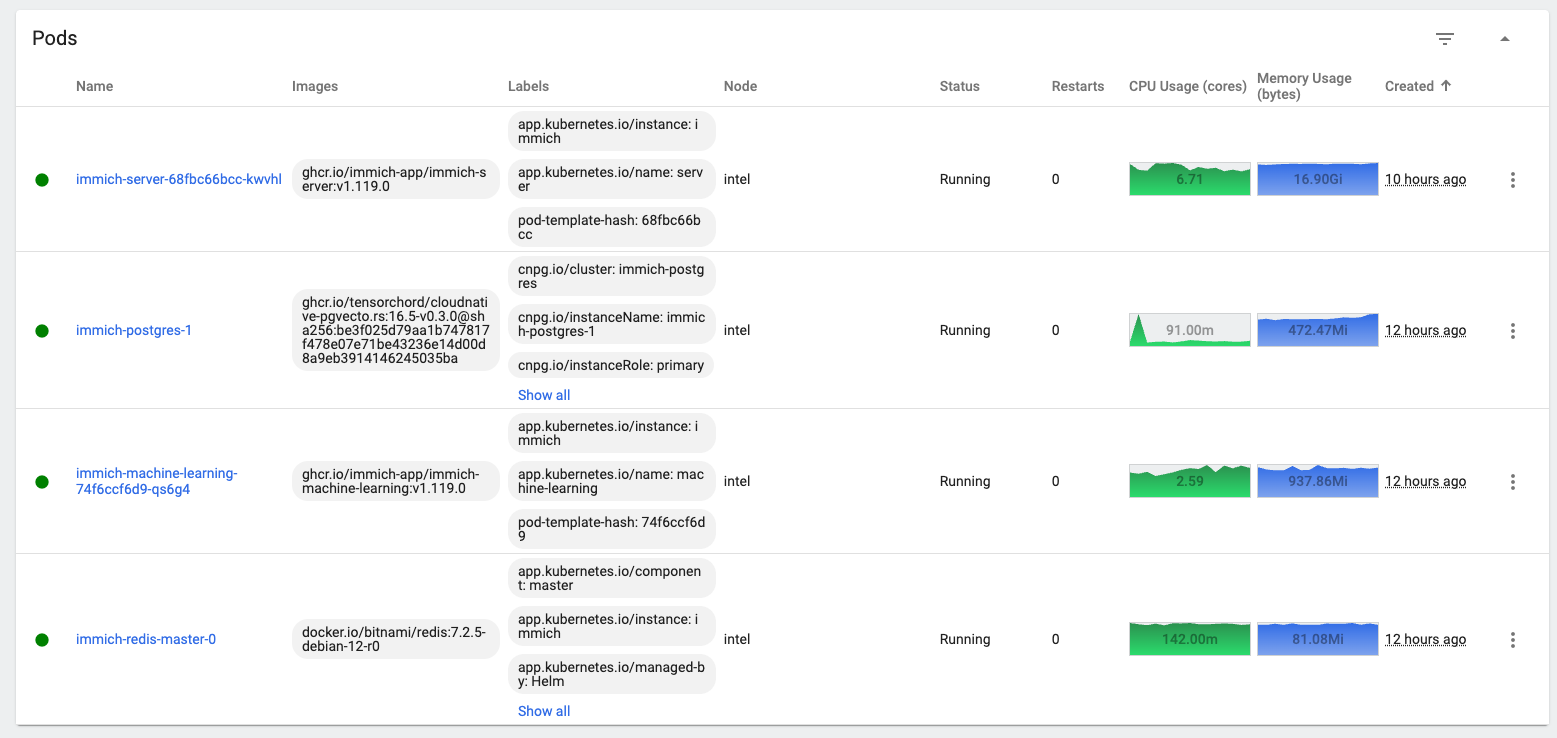Click immich-redis-master-0's 12 hours ago timestamp
1557x738 pixels.
[x=1425, y=639]
